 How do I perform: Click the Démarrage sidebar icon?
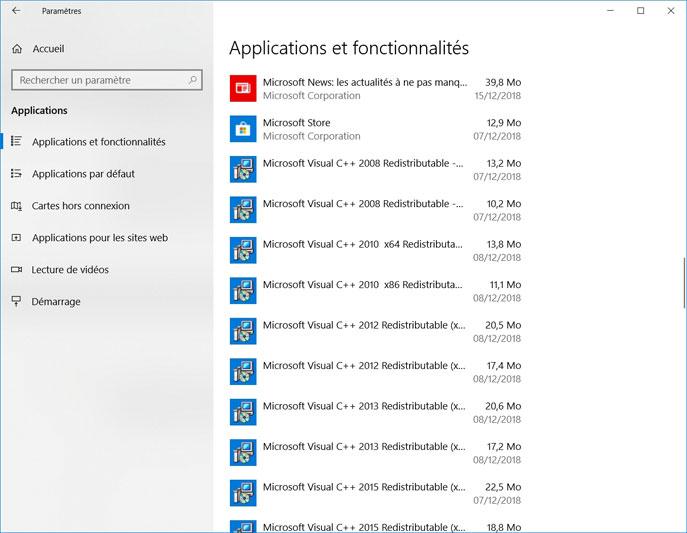pyautogui.click(x=16, y=301)
